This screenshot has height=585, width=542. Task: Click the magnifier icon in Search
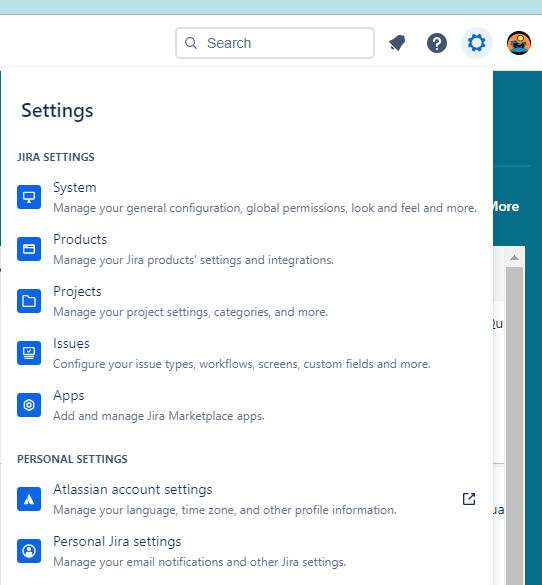point(191,43)
